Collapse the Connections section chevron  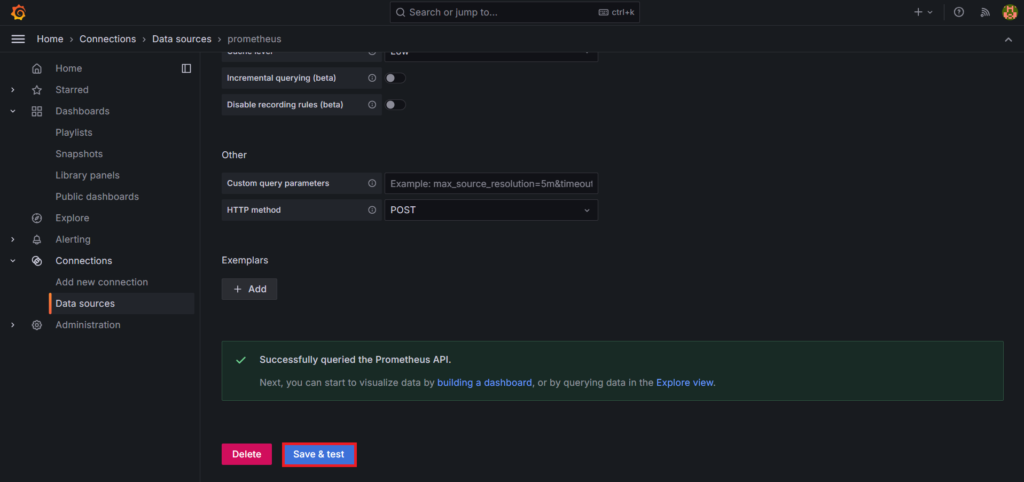(x=12, y=261)
